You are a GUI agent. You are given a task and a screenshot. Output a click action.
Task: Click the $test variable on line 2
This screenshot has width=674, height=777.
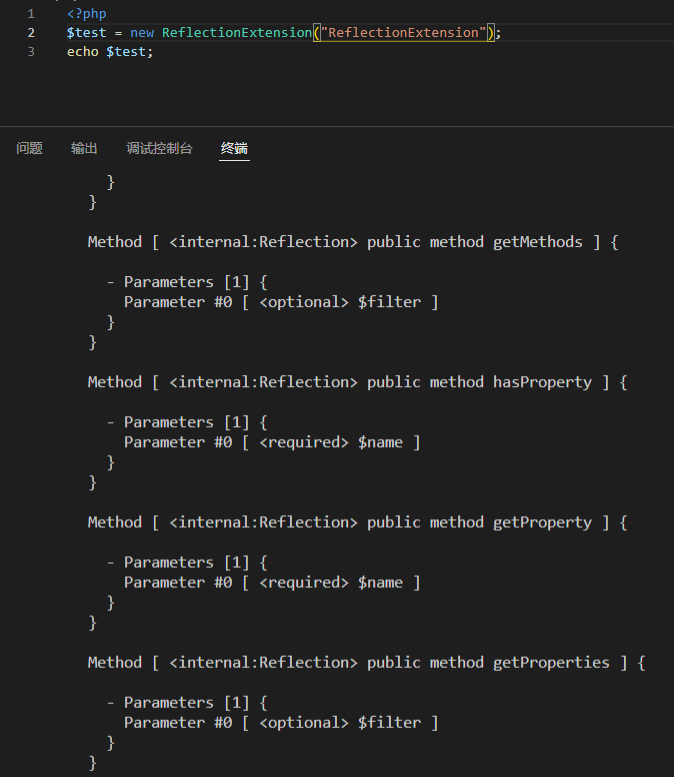click(x=87, y=33)
